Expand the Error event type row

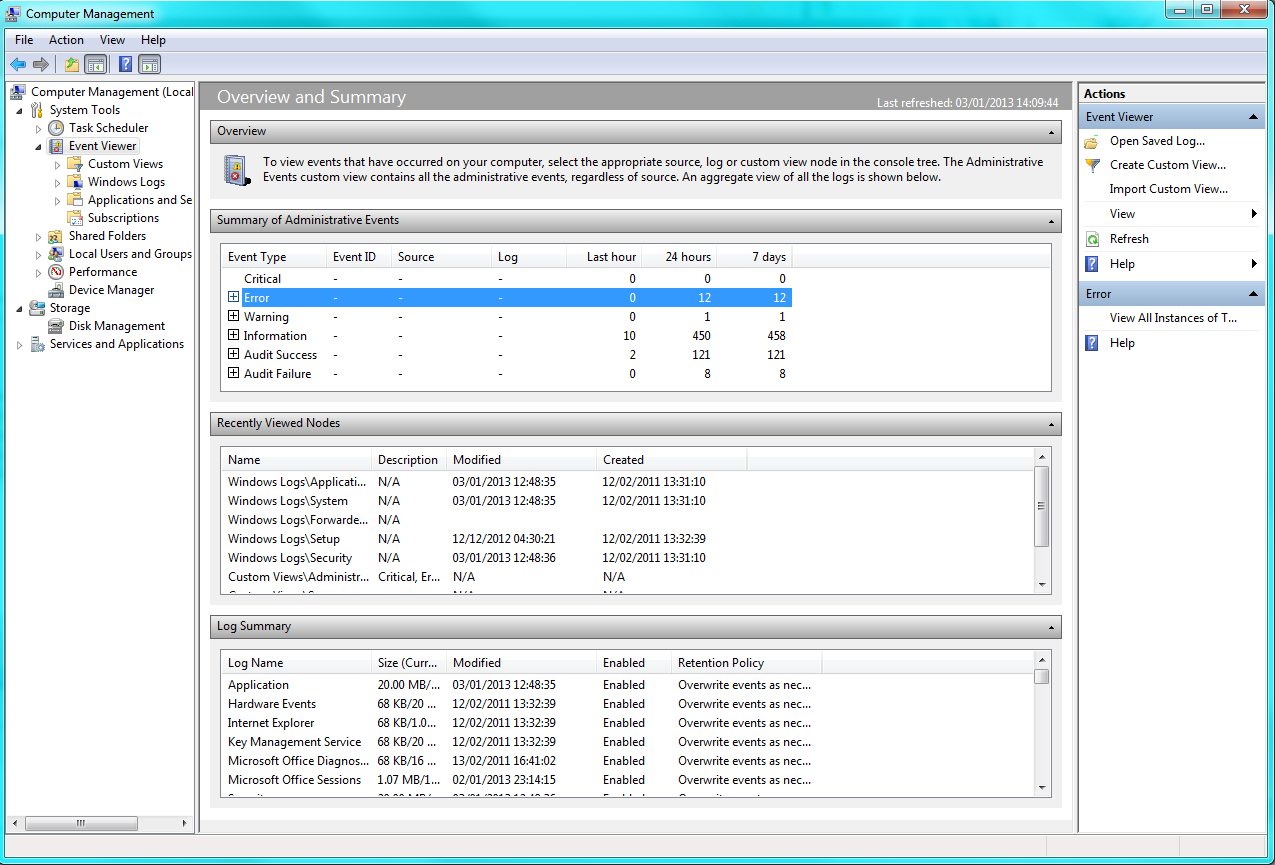233,297
